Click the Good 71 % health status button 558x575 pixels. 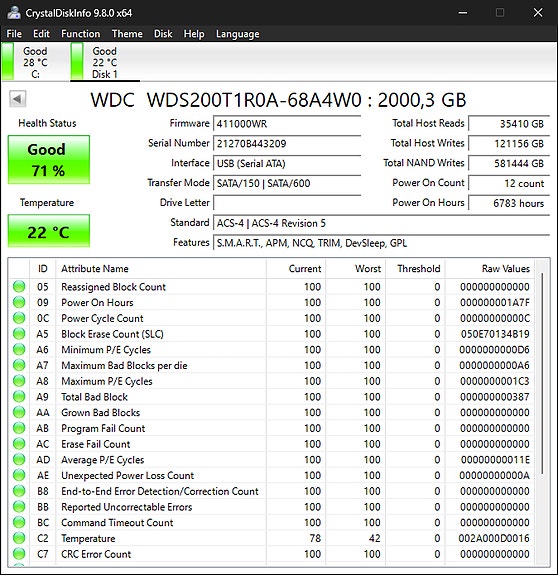point(49,160)
